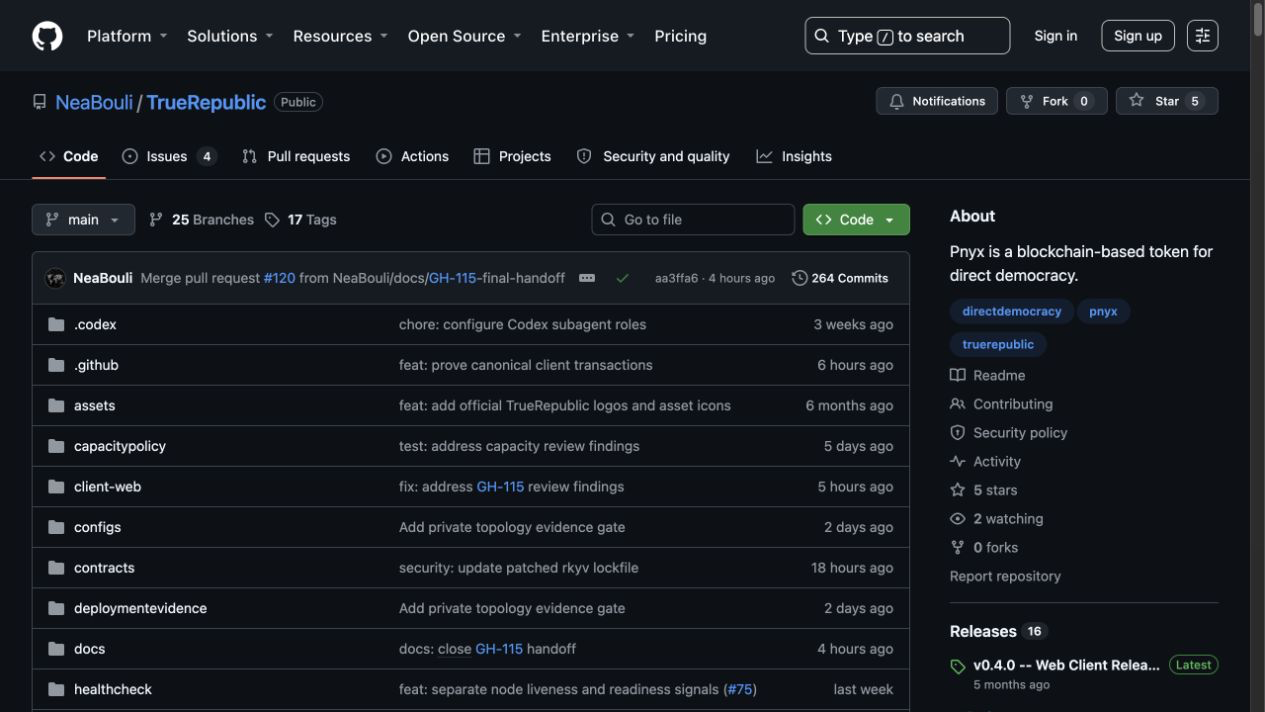Open PR #75 link in healthcheck row
This screenshot has height=712, width=1265.
(740, 689)
